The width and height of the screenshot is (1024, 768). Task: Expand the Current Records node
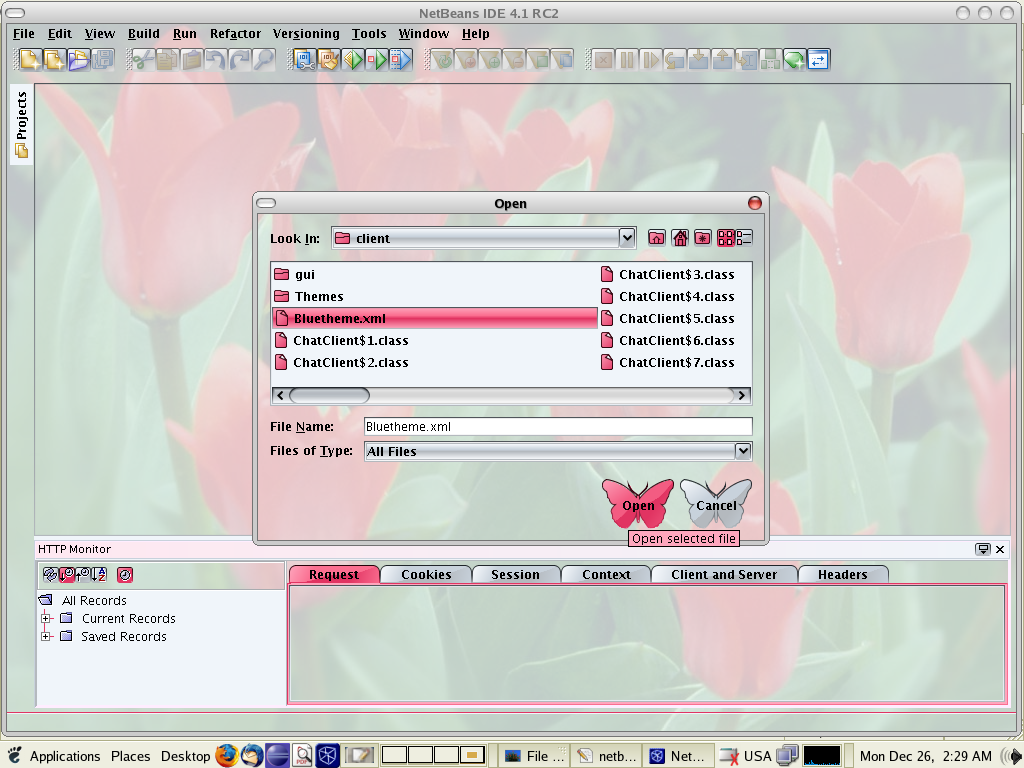[46, 618]
